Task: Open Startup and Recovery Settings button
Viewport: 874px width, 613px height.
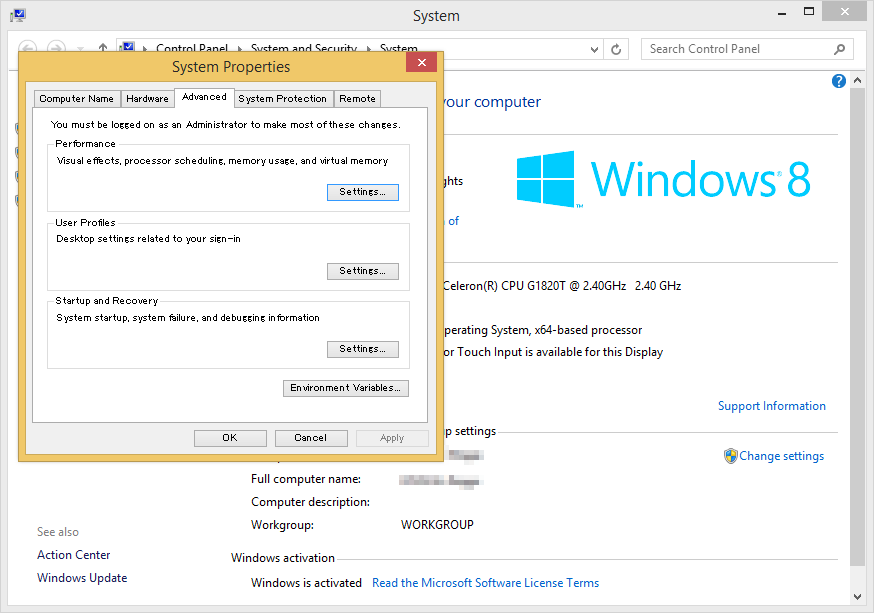Action: click(x=363, y=349)
